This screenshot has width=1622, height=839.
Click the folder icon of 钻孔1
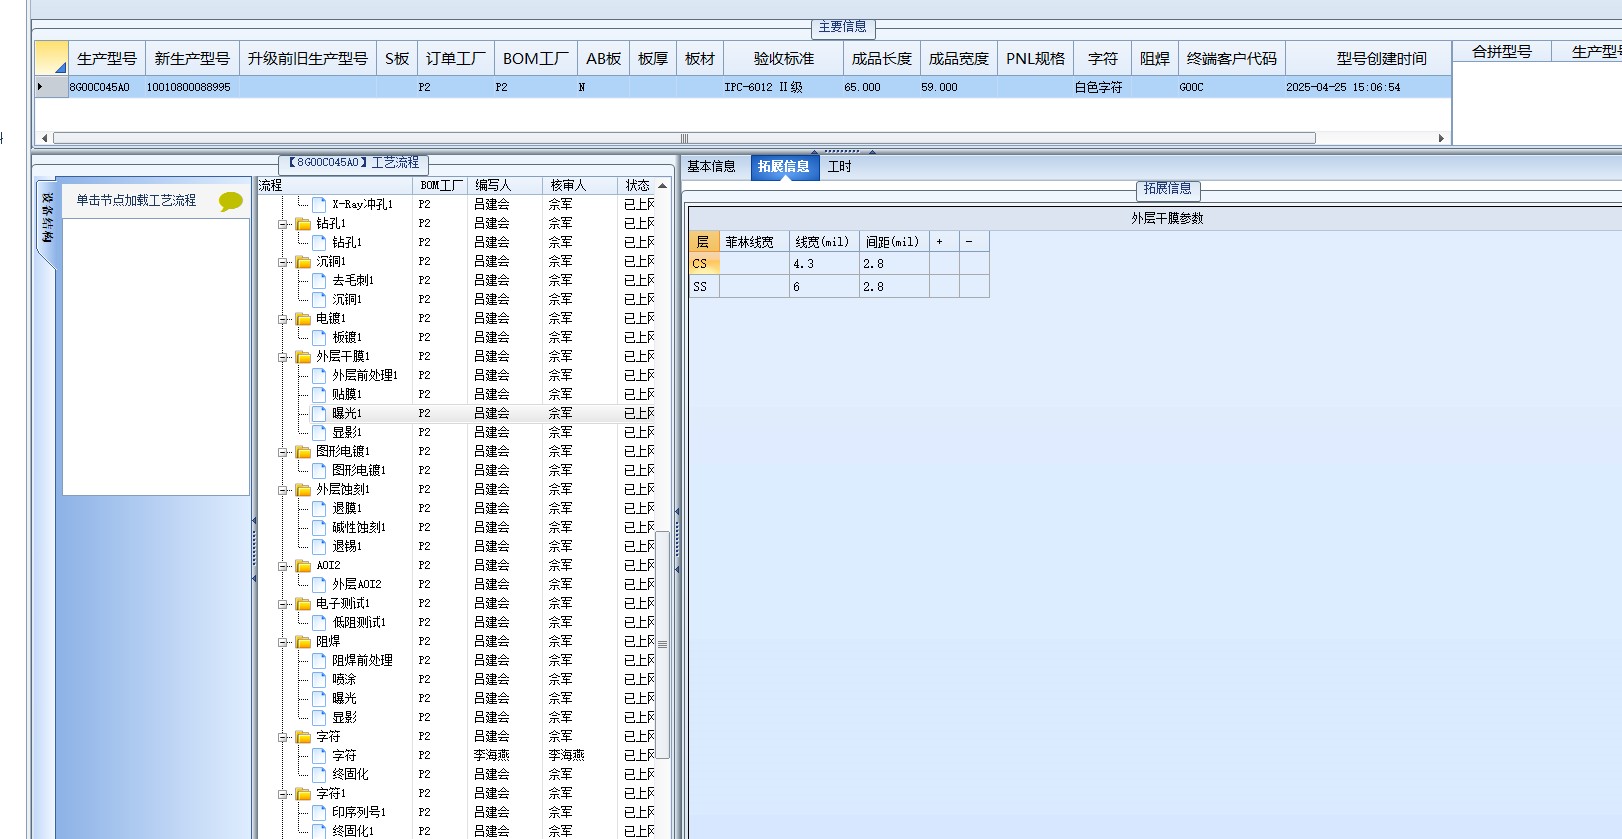(303, 224)
